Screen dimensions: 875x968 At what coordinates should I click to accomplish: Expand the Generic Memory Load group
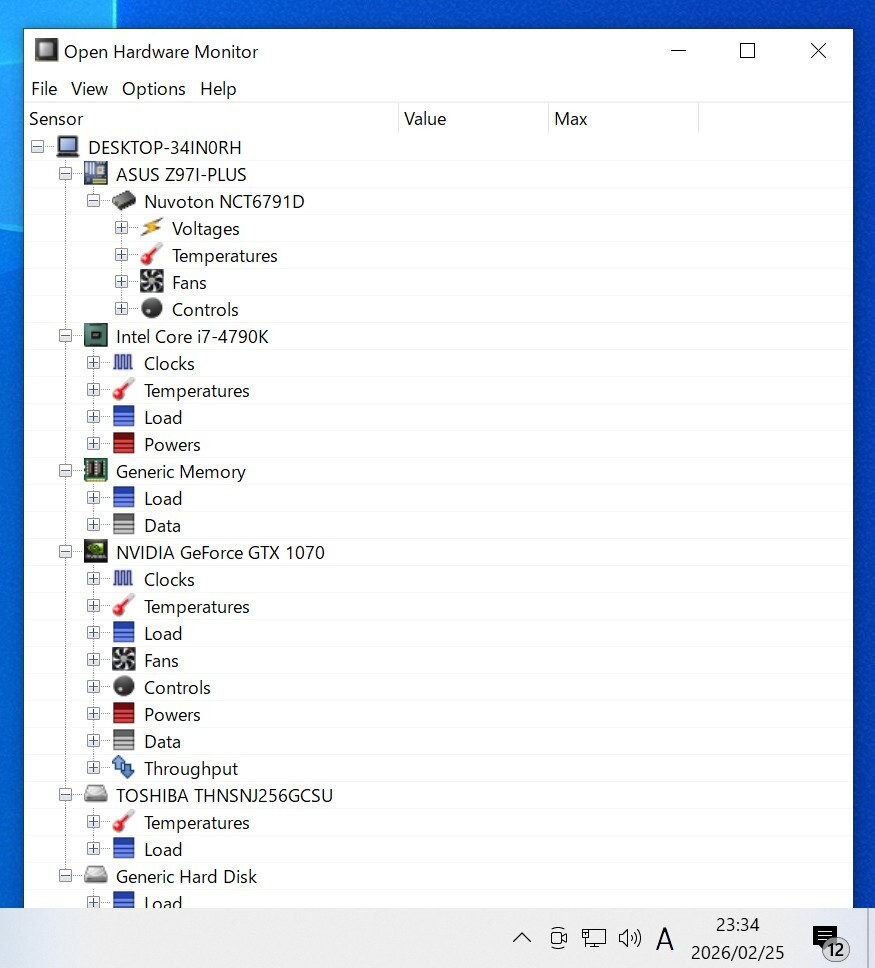(x=93, y=498)
